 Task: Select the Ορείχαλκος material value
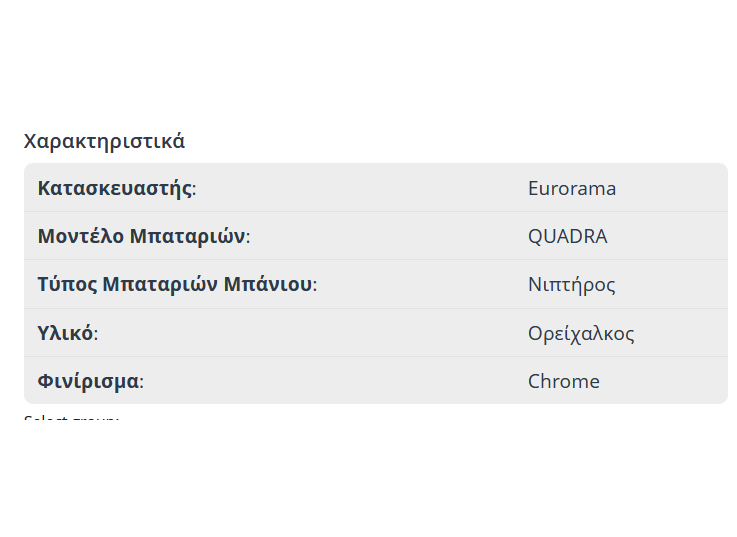click(580, 333)
